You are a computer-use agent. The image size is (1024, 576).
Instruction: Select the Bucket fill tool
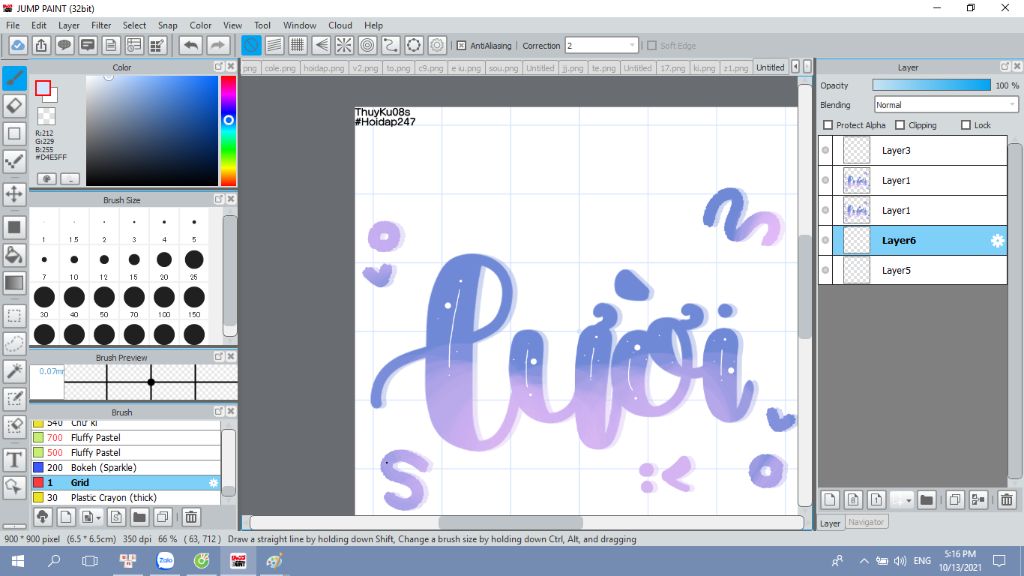(x=14, y=255)
